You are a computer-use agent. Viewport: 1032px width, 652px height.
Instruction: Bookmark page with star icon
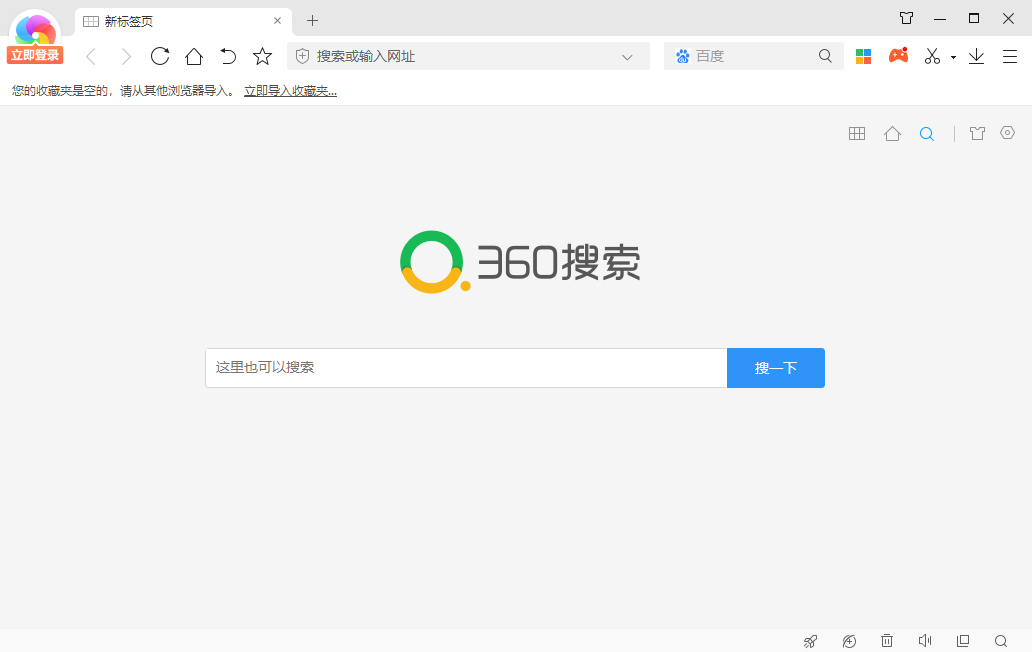263,56
